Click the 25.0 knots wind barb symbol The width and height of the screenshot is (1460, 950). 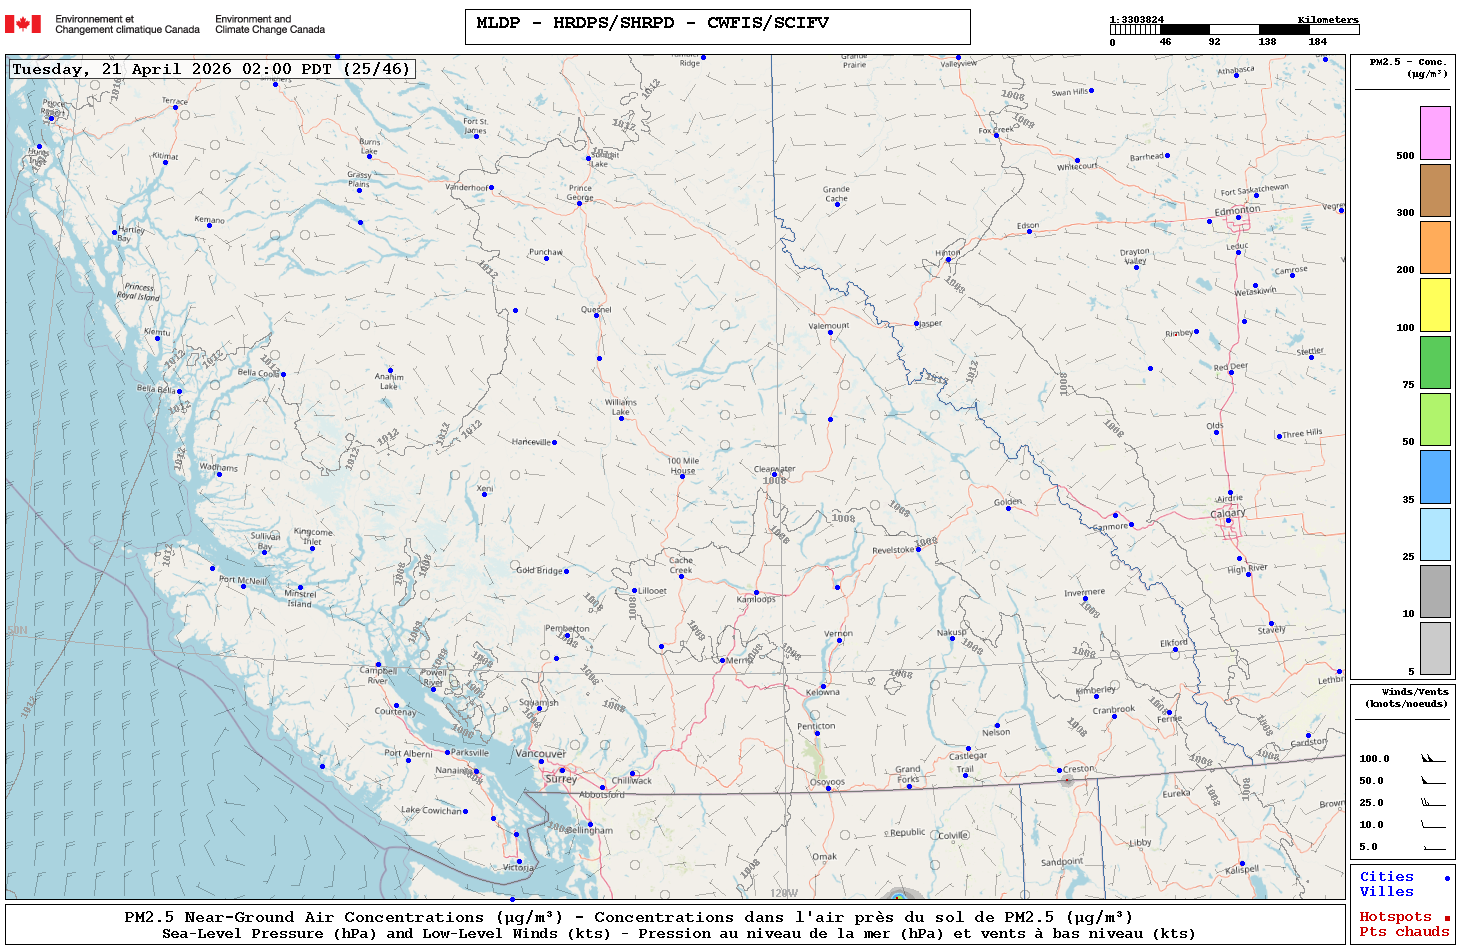1432,803
